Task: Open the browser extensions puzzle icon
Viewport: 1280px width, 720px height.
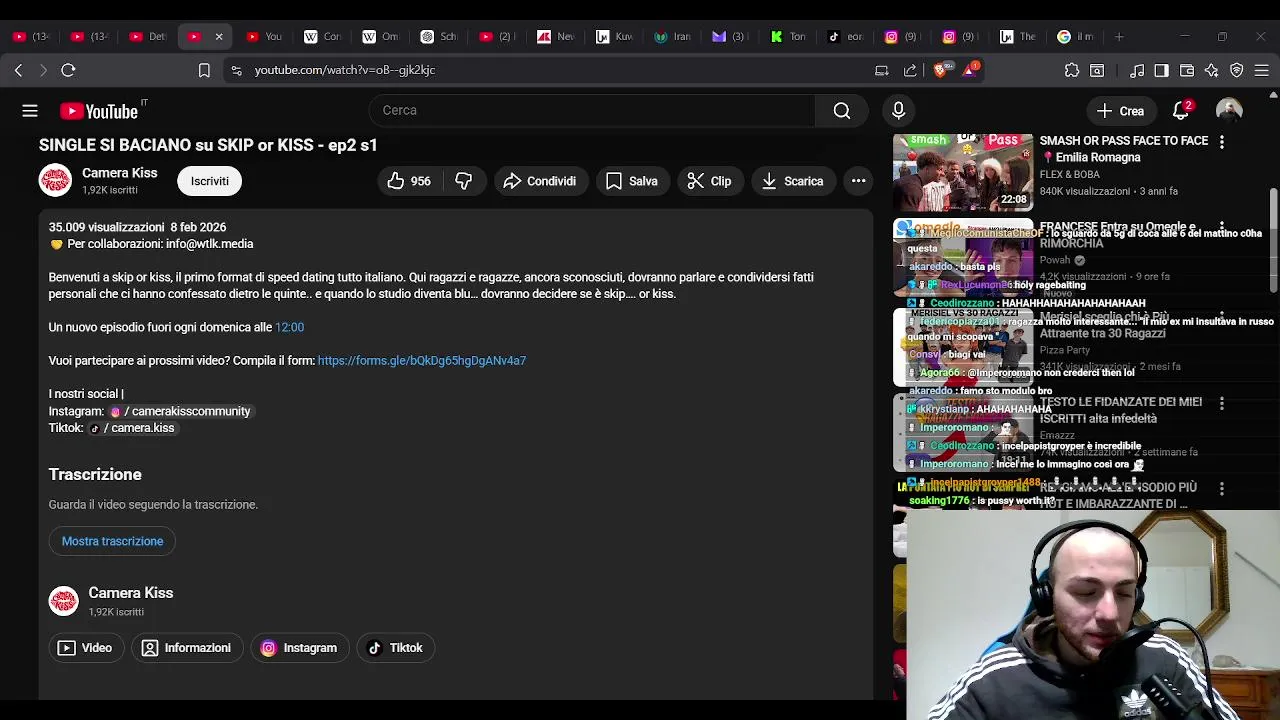Action: click(x=1072, y=70)
